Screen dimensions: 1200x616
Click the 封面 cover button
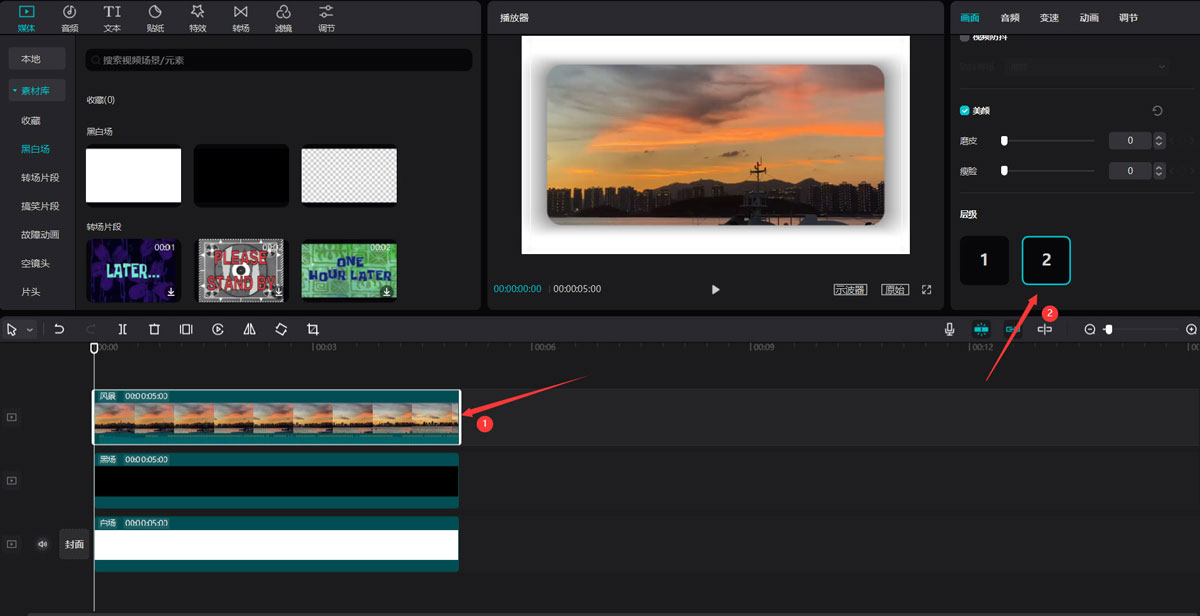[x=74, y=545]
